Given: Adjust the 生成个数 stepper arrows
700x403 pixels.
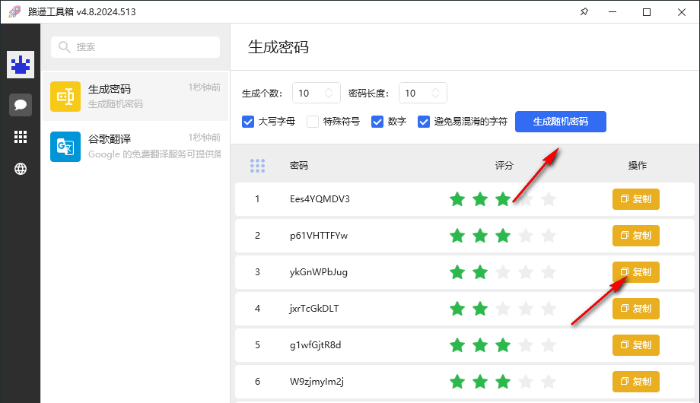Looking at the screenshot, I should (x=331, y=93).
